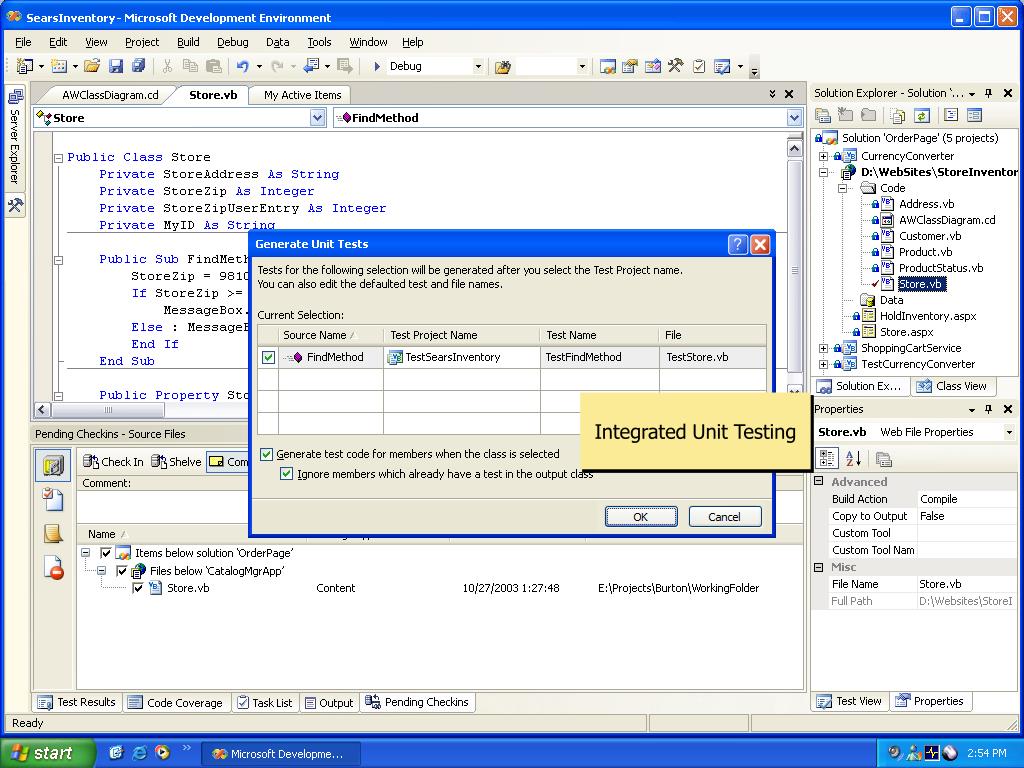Click the Show All Files icon in Solution Explorer
Viewport: 1024px width, 768px height.
898,116
